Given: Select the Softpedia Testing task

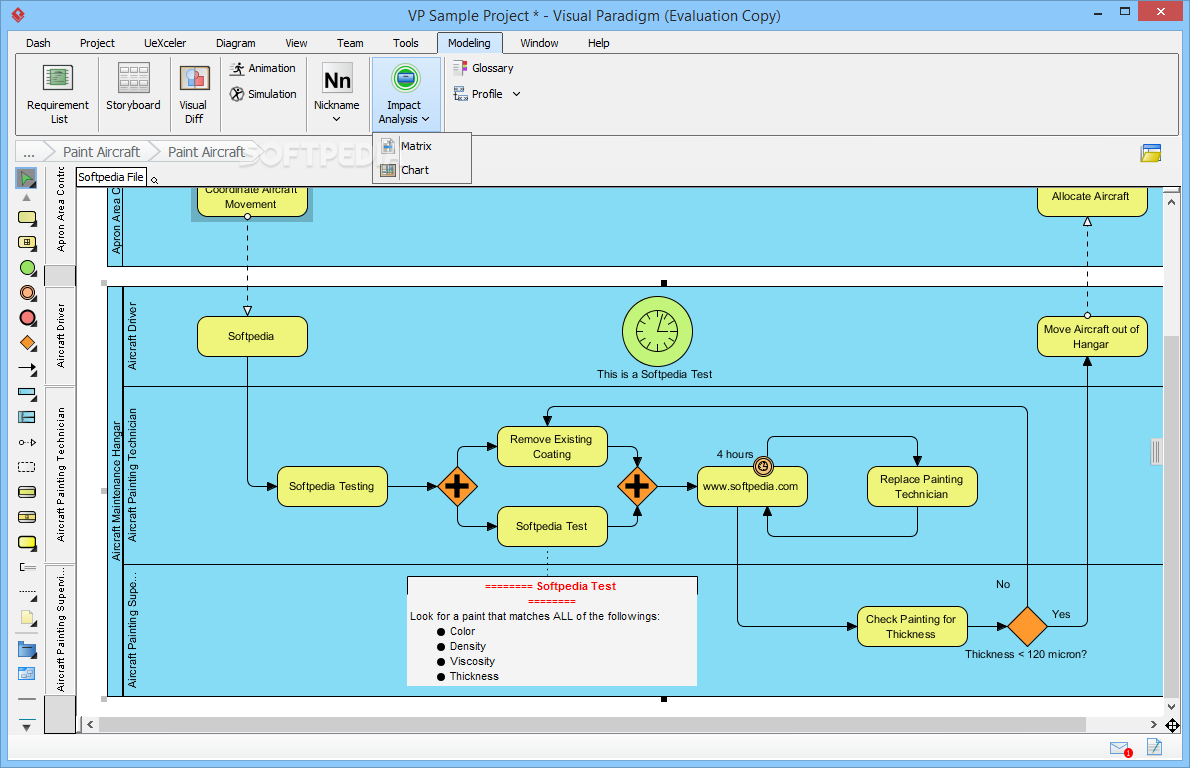Looking at the screenshot, I should 332,486.
